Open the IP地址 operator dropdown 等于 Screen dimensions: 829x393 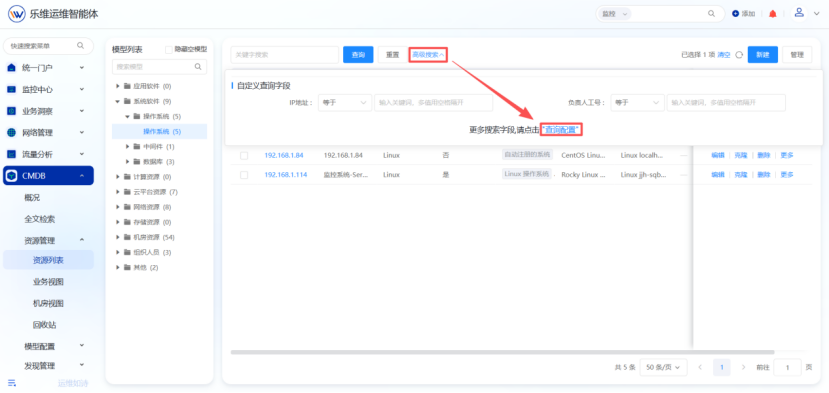click(345, 103)
